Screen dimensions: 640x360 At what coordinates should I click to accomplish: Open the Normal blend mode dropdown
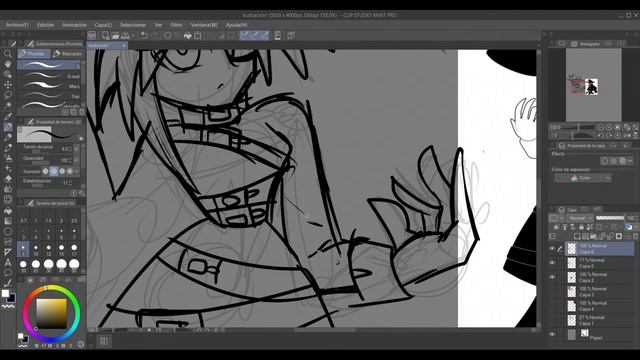point(580,218)
